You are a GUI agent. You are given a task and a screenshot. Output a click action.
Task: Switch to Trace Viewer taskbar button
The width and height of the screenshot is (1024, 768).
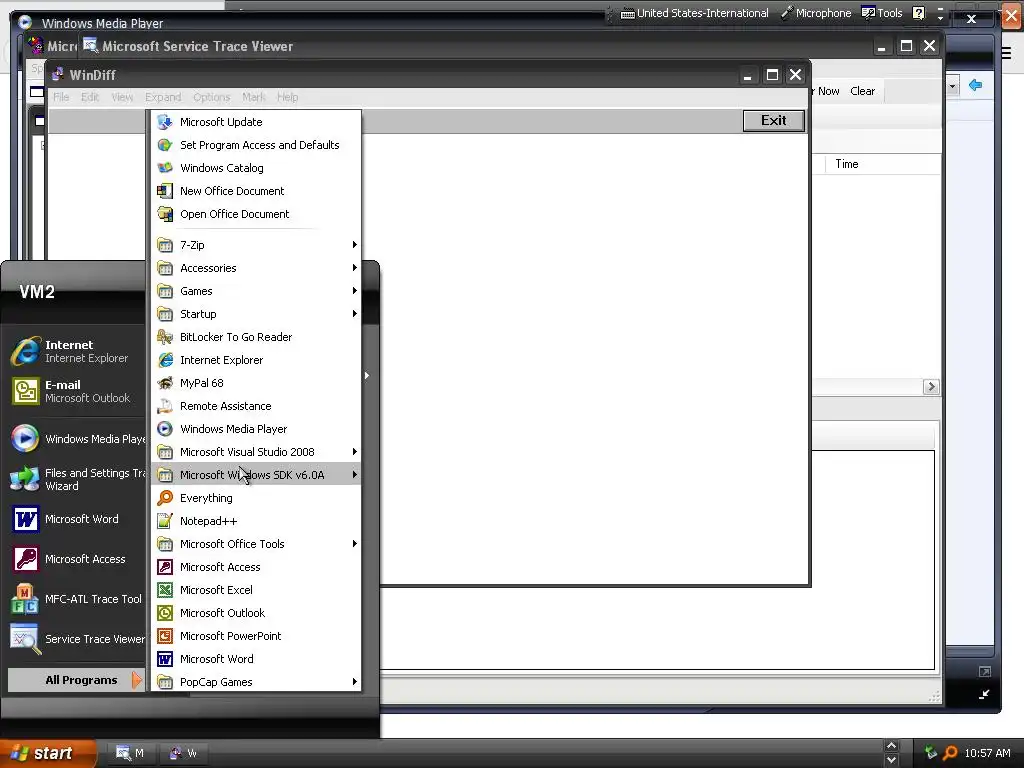click(131, 753)
